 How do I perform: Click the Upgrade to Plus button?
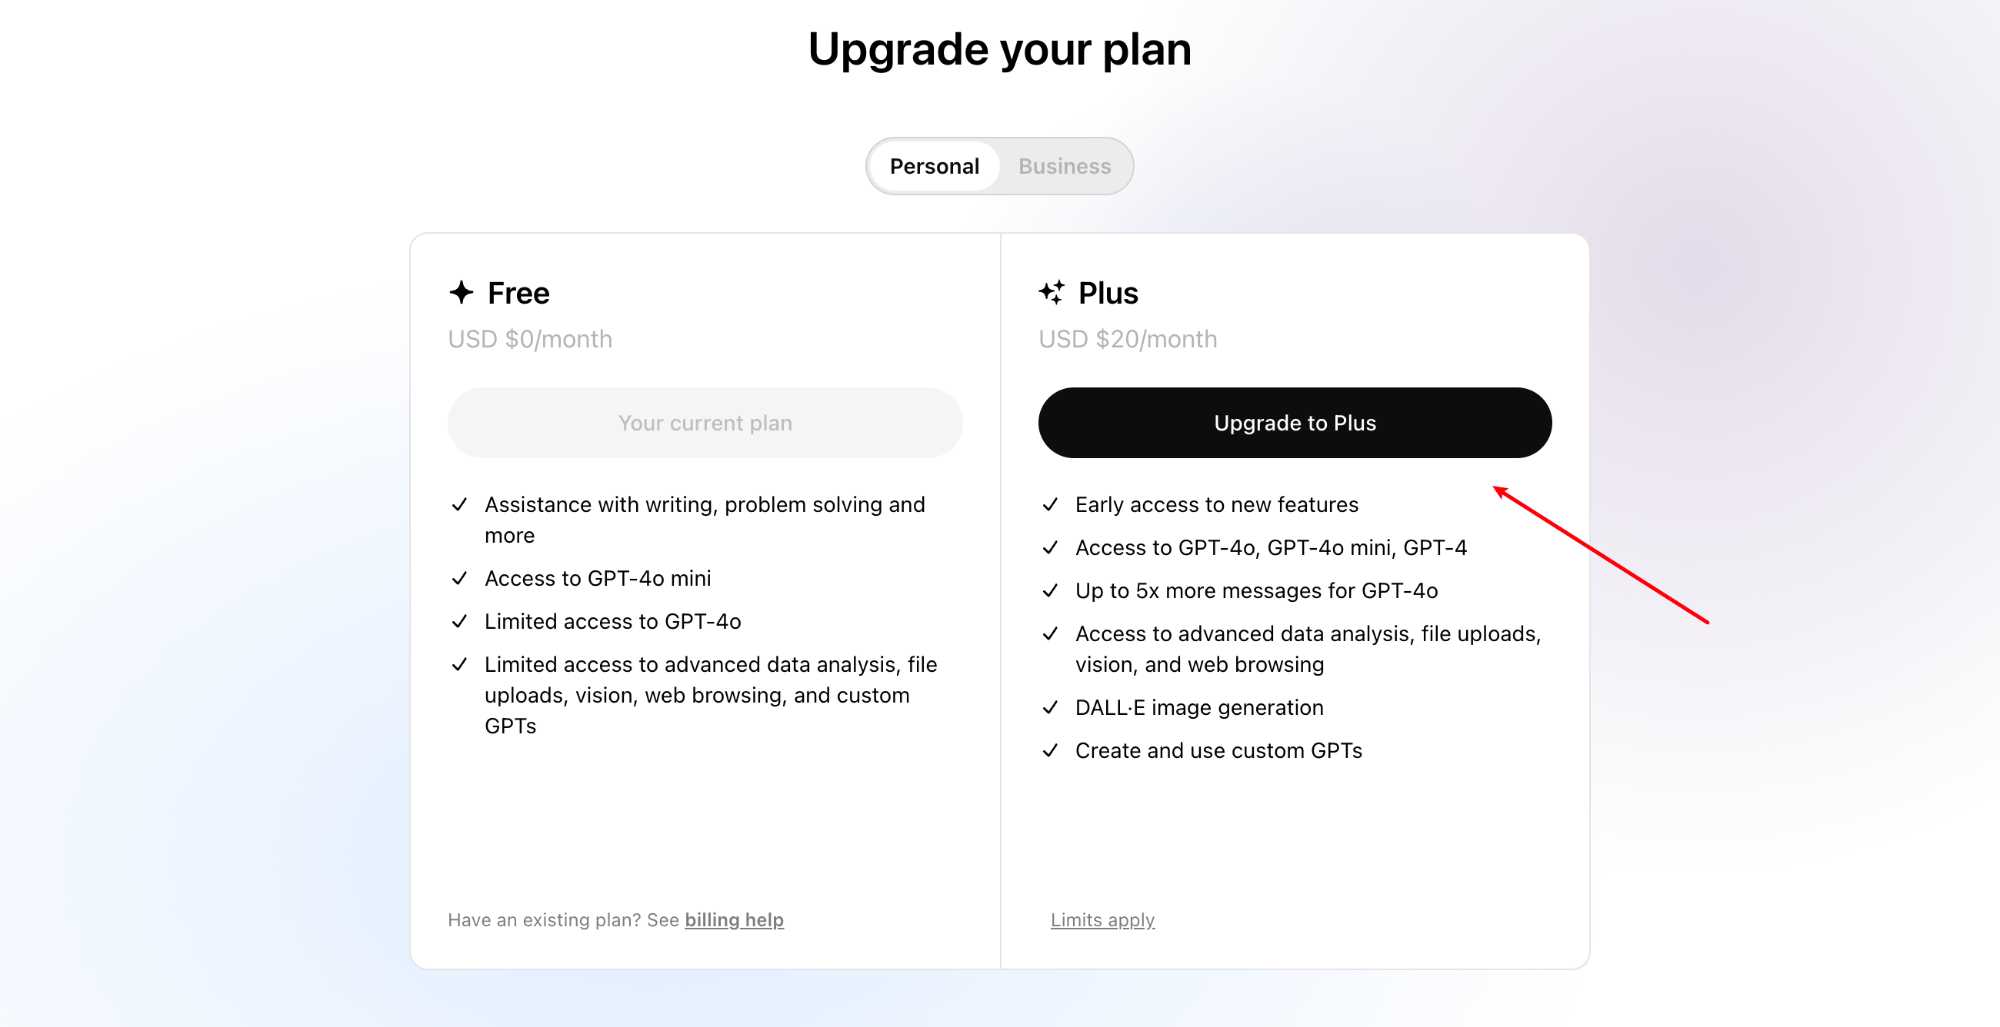[1295, 423]
